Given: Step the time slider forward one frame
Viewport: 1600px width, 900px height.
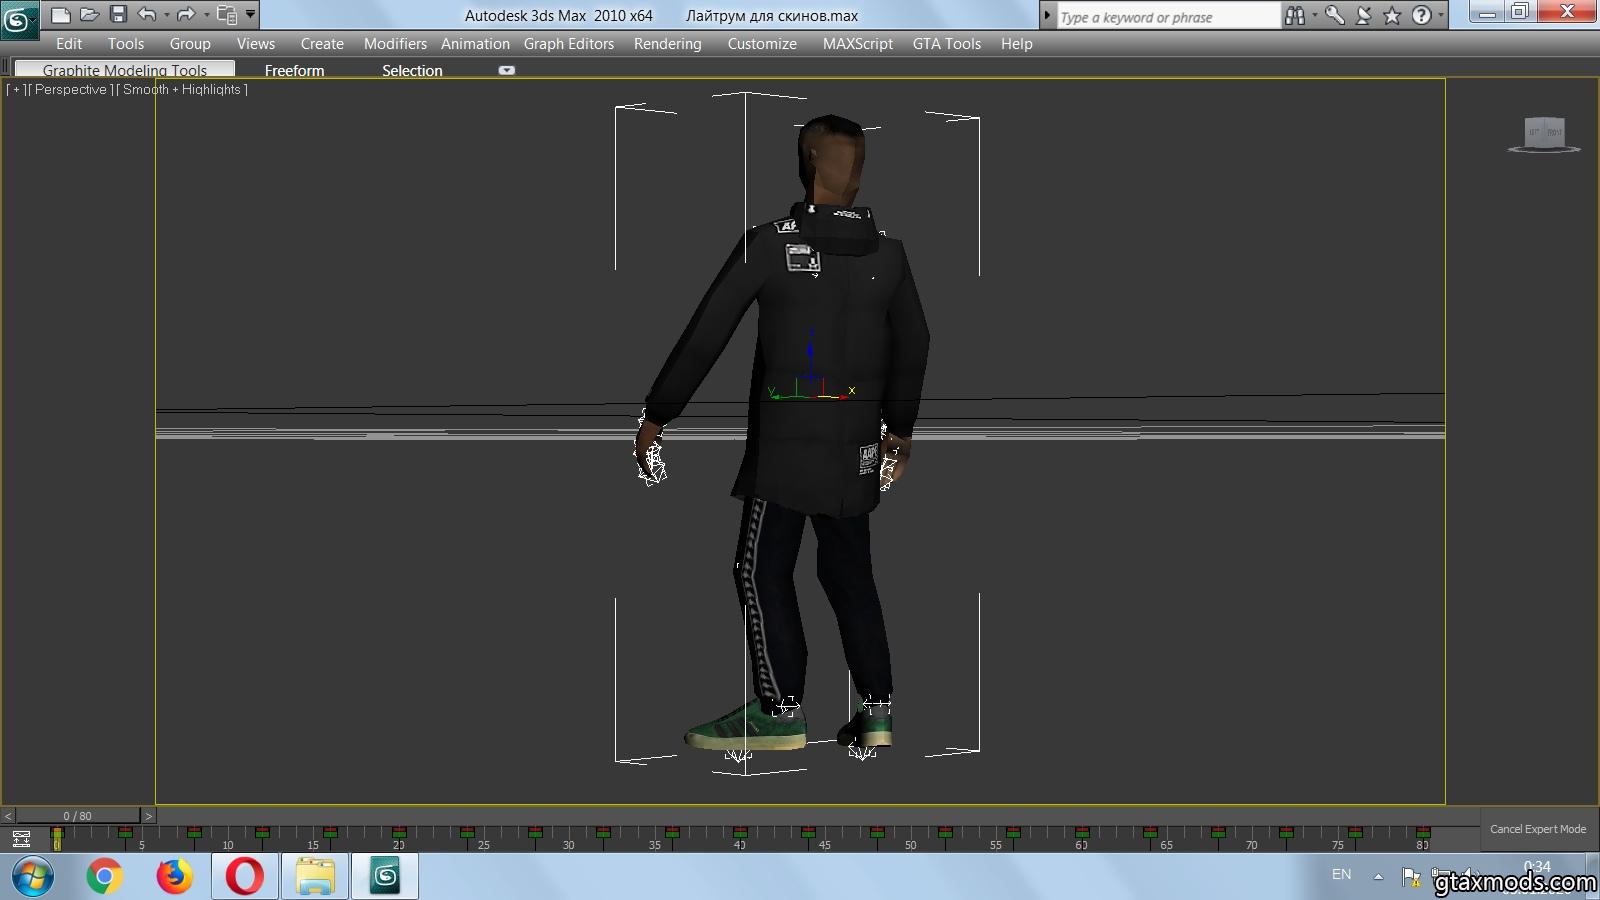Looking at the screenshot, I should [x=148, y=816].
